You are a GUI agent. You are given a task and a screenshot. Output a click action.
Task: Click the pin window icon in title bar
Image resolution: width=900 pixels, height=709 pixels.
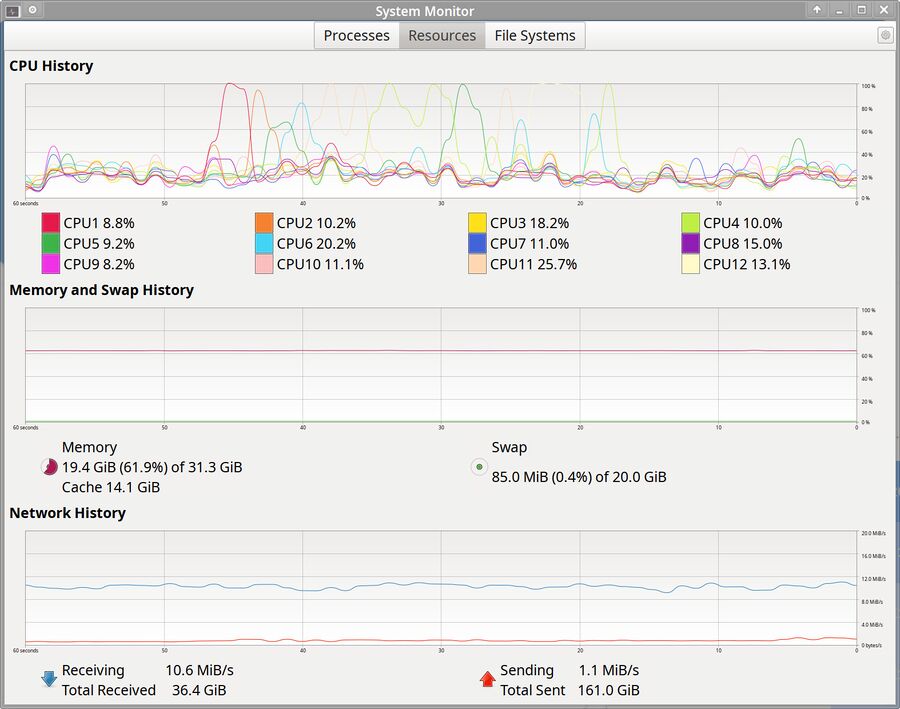tap(32, 10)
